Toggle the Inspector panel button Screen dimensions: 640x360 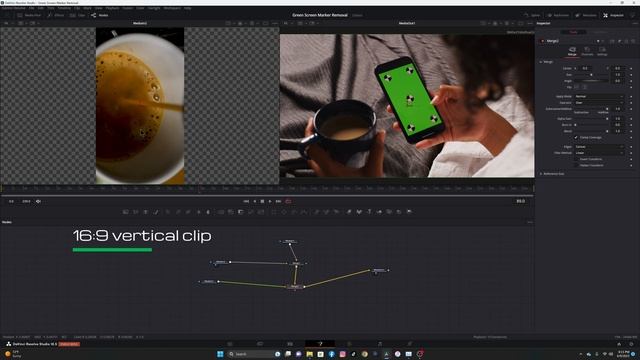(613, 15)
